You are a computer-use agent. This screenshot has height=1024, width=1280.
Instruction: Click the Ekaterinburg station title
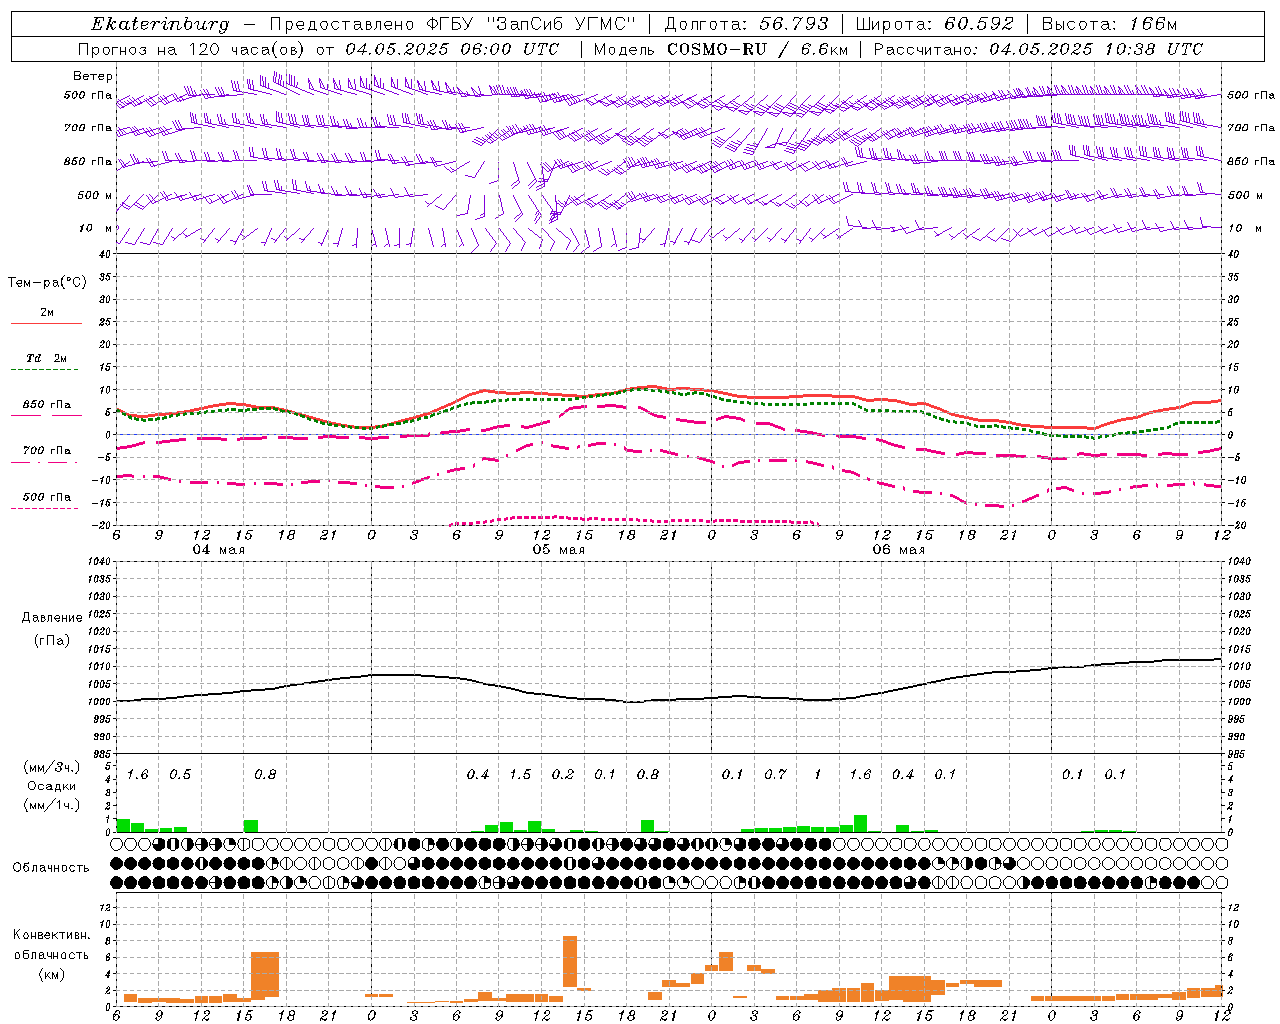click(160, 24)
